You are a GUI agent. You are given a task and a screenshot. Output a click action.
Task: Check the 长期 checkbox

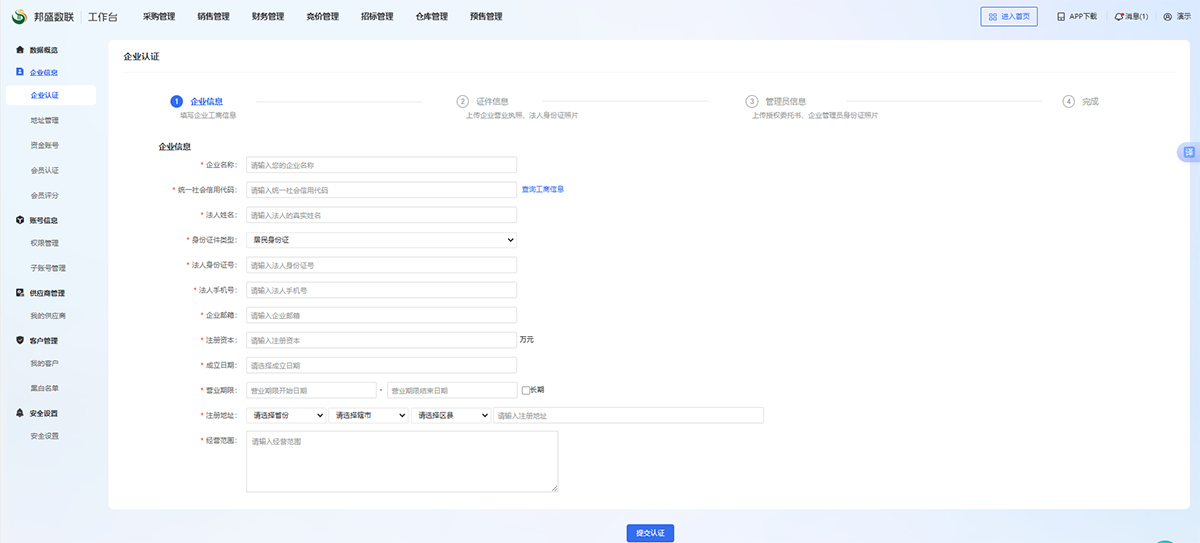pos(526,390)
